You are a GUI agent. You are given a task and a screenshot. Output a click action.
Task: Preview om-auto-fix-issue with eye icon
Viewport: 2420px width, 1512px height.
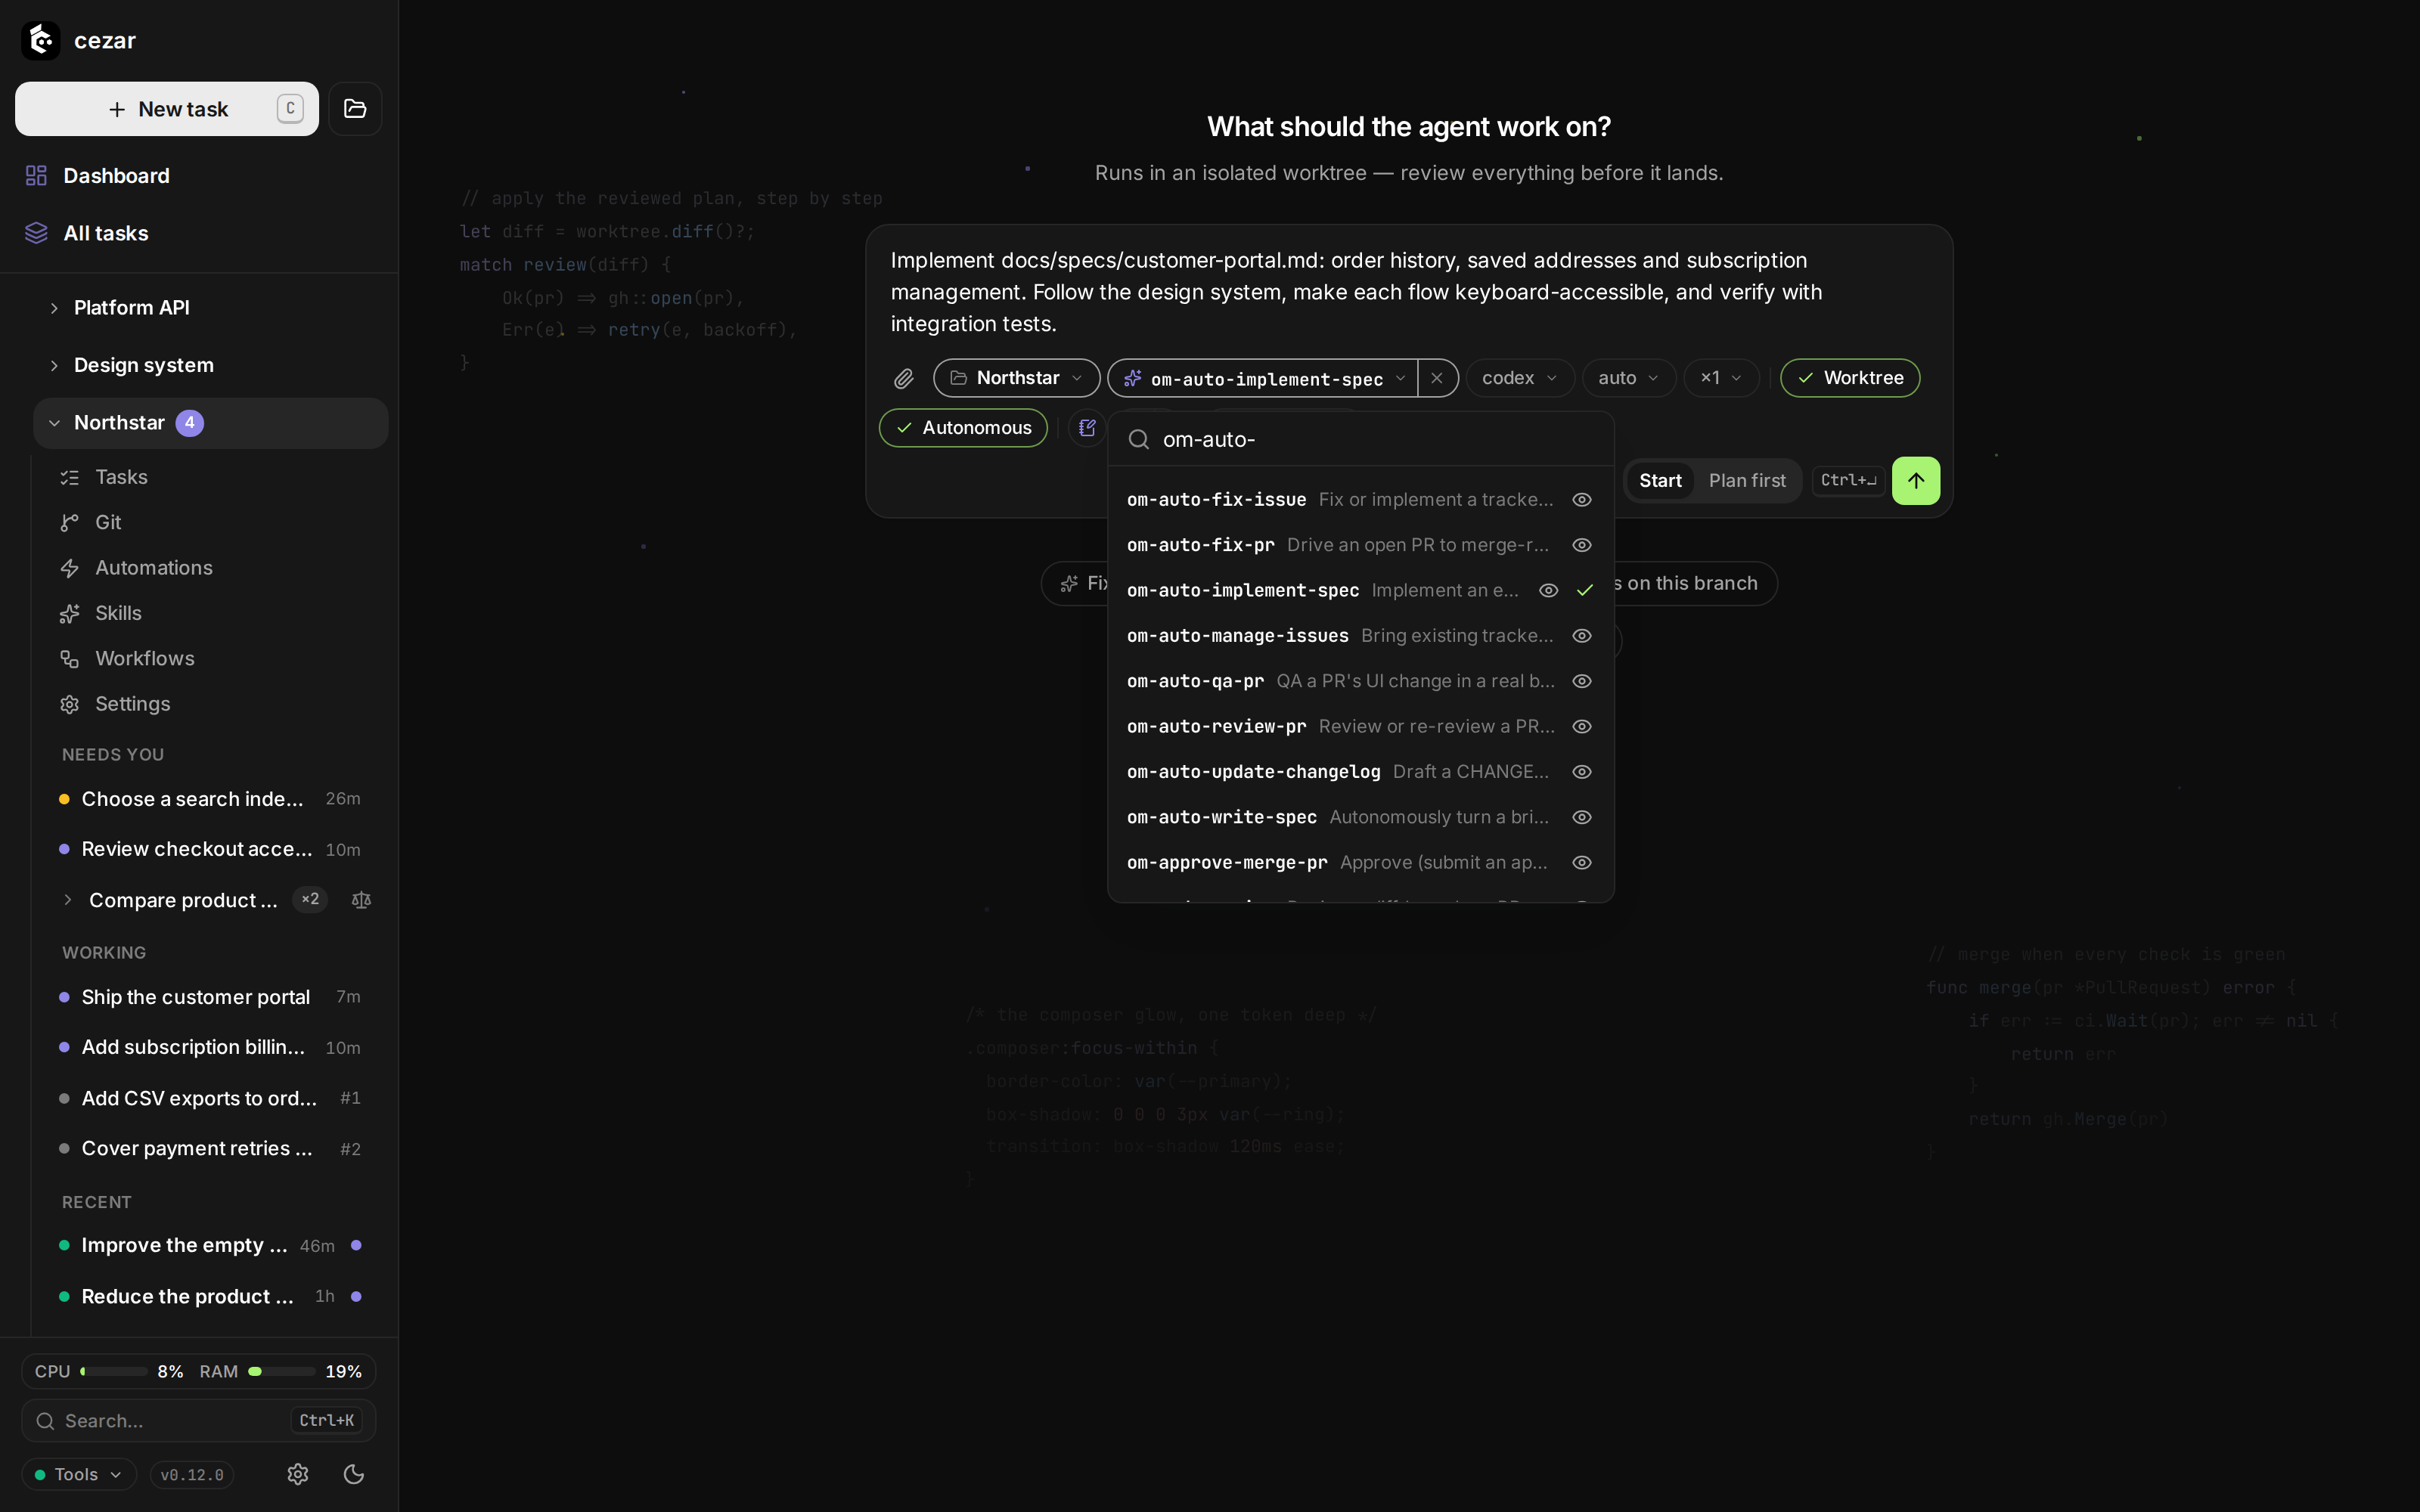1581,499
